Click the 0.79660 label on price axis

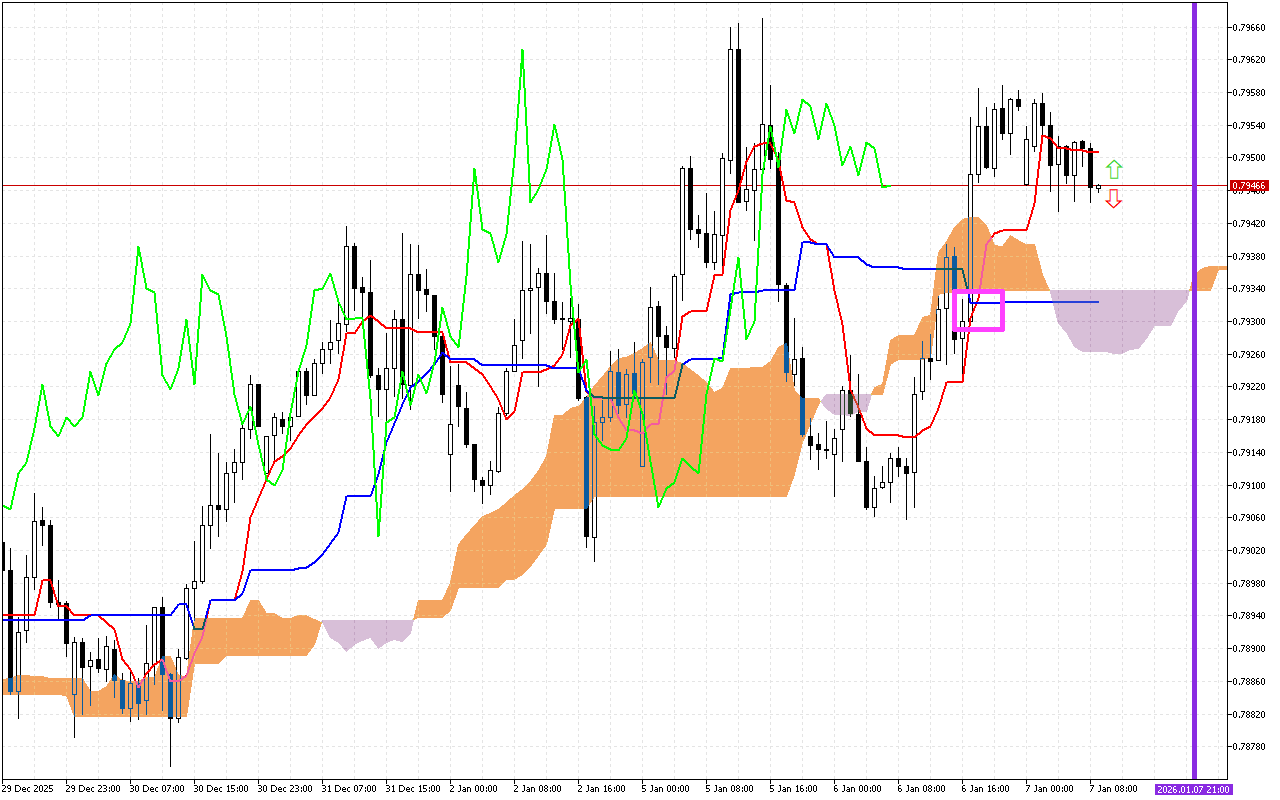point(1251,27)
